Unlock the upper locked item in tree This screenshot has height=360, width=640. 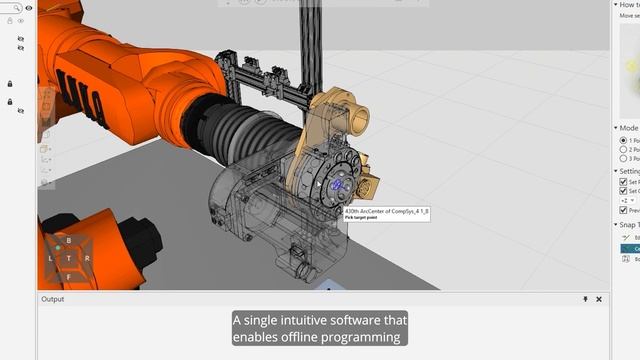click(10, 84)
